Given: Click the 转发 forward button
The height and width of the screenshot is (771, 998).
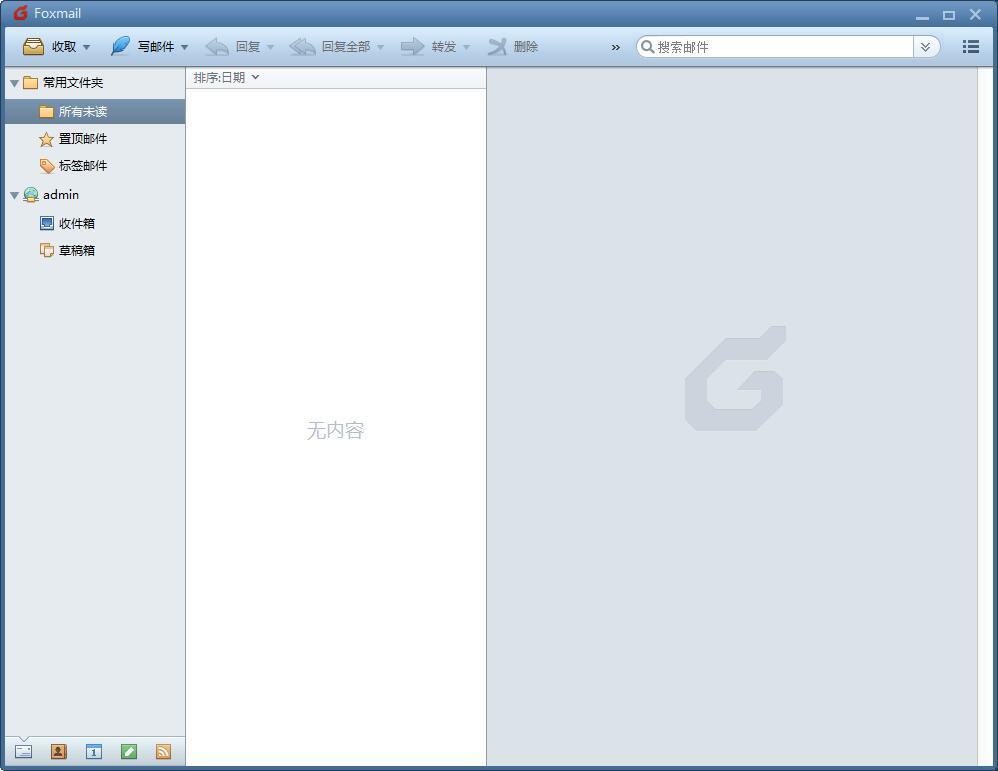Looking at the screenshot, I should click(428, 46).
